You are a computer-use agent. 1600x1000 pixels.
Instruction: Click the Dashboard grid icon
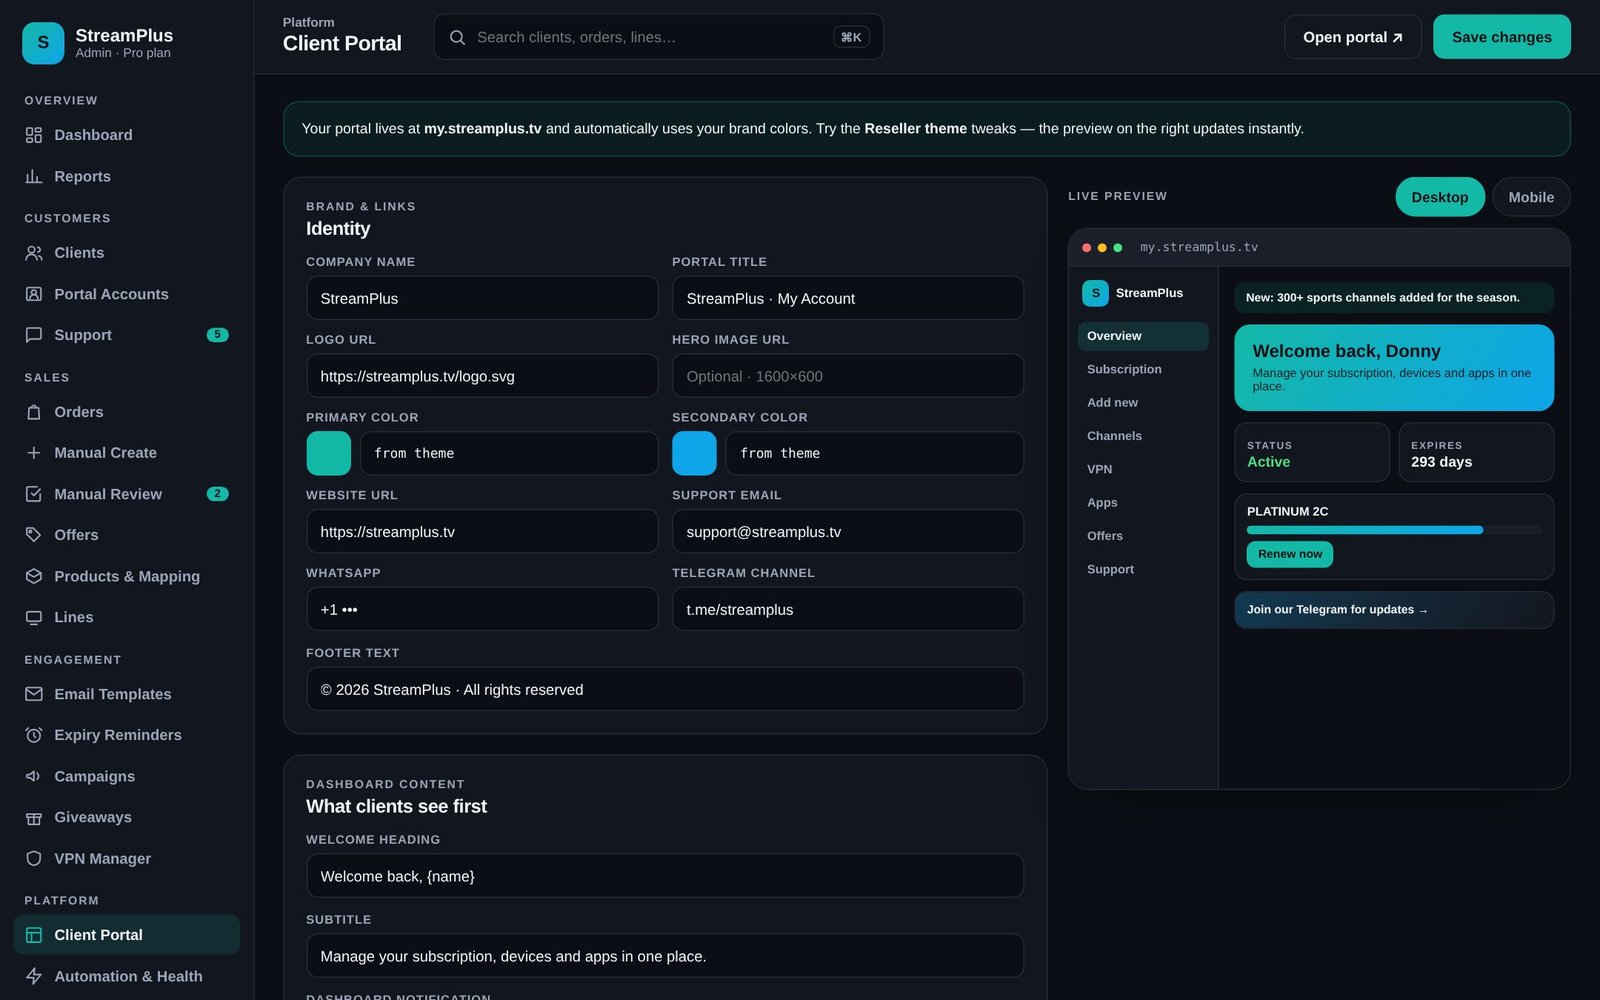pyautogui.click(x=34, y=135)
